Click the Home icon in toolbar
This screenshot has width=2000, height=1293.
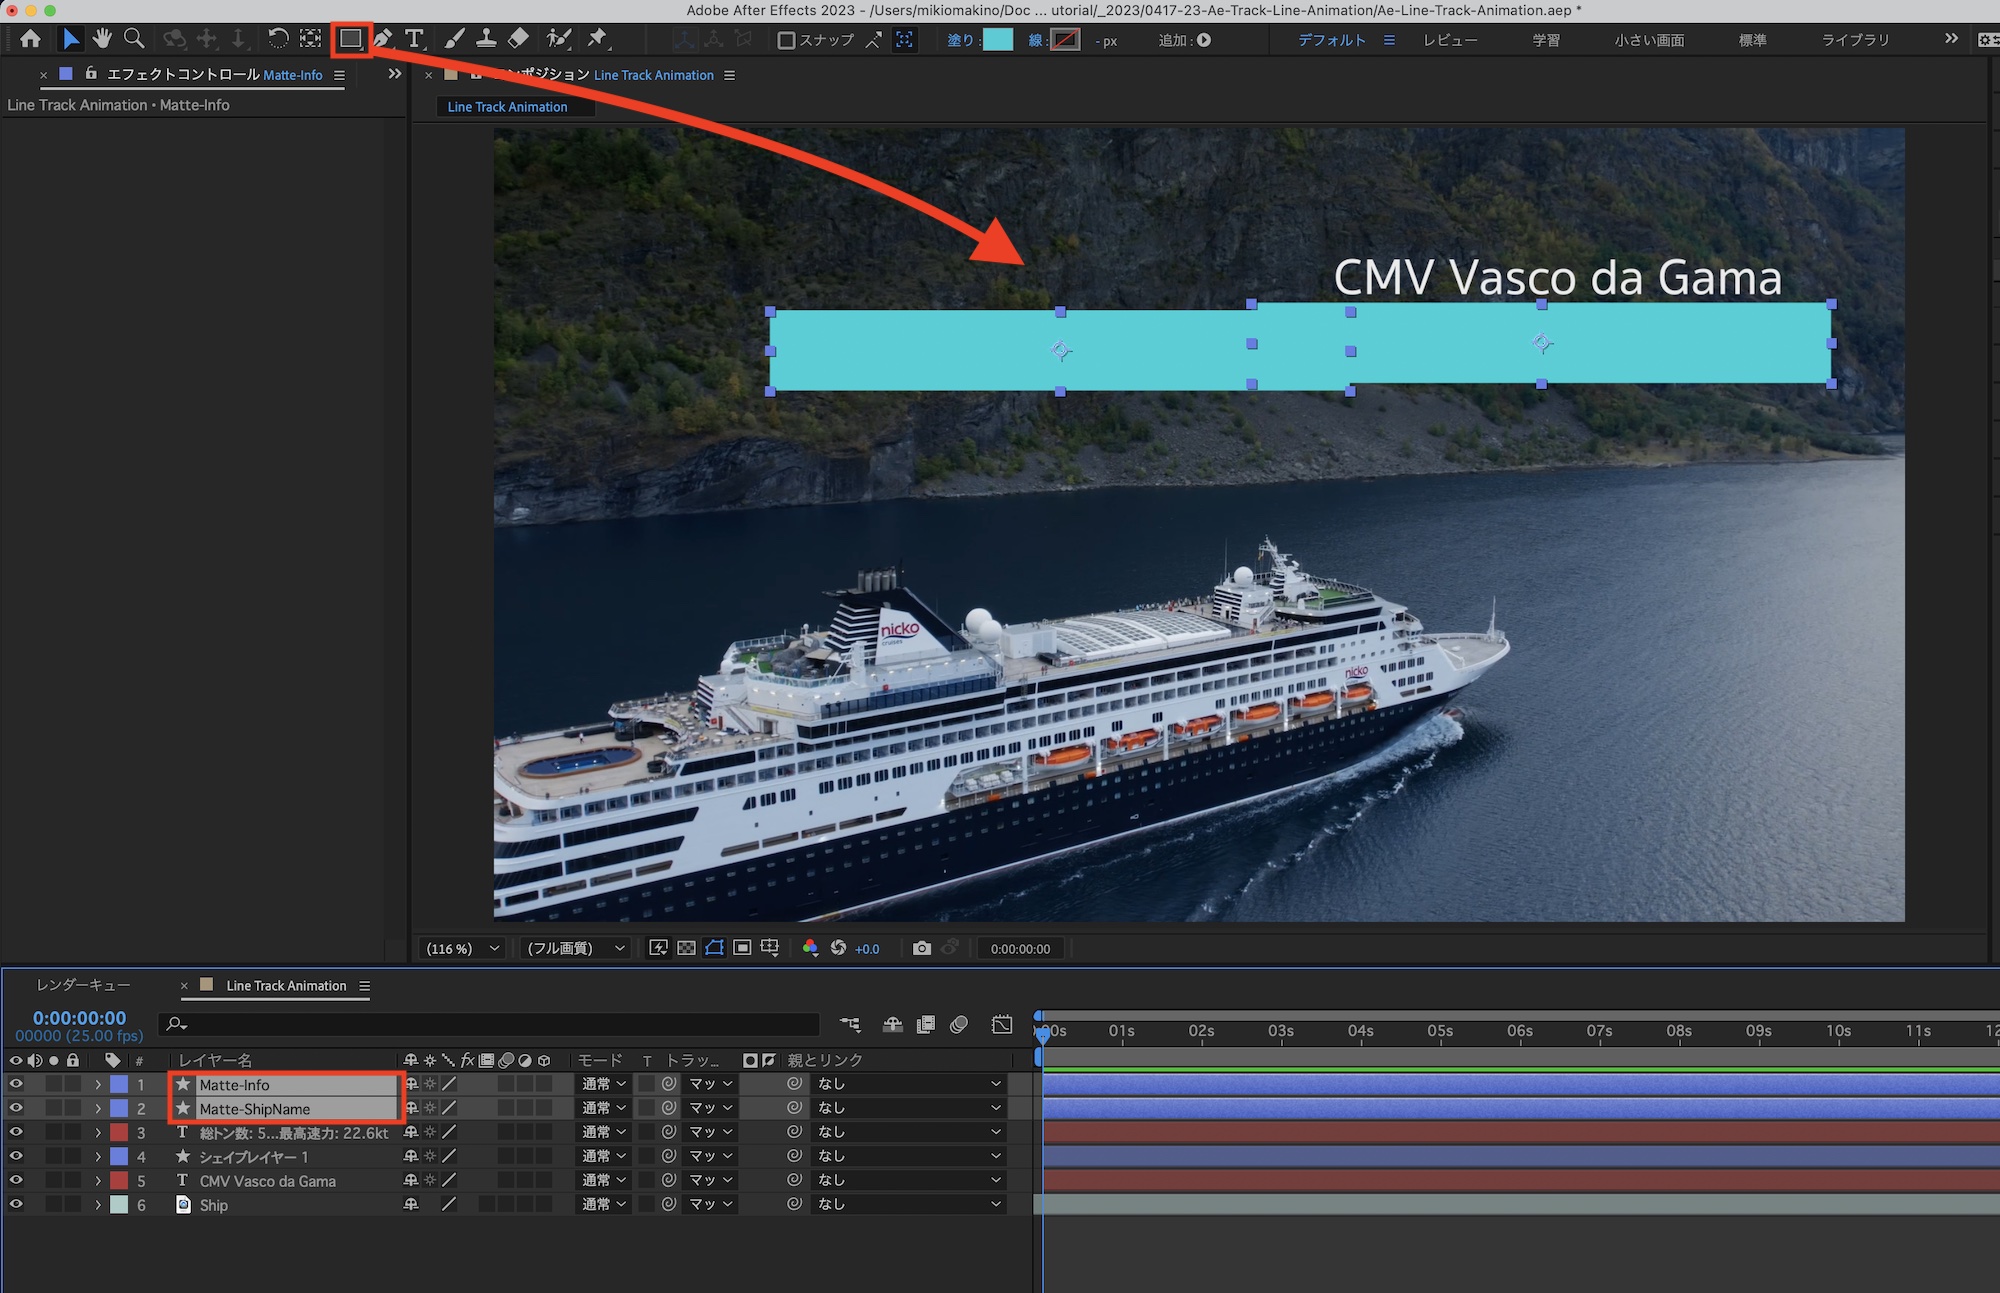point(31,39)
